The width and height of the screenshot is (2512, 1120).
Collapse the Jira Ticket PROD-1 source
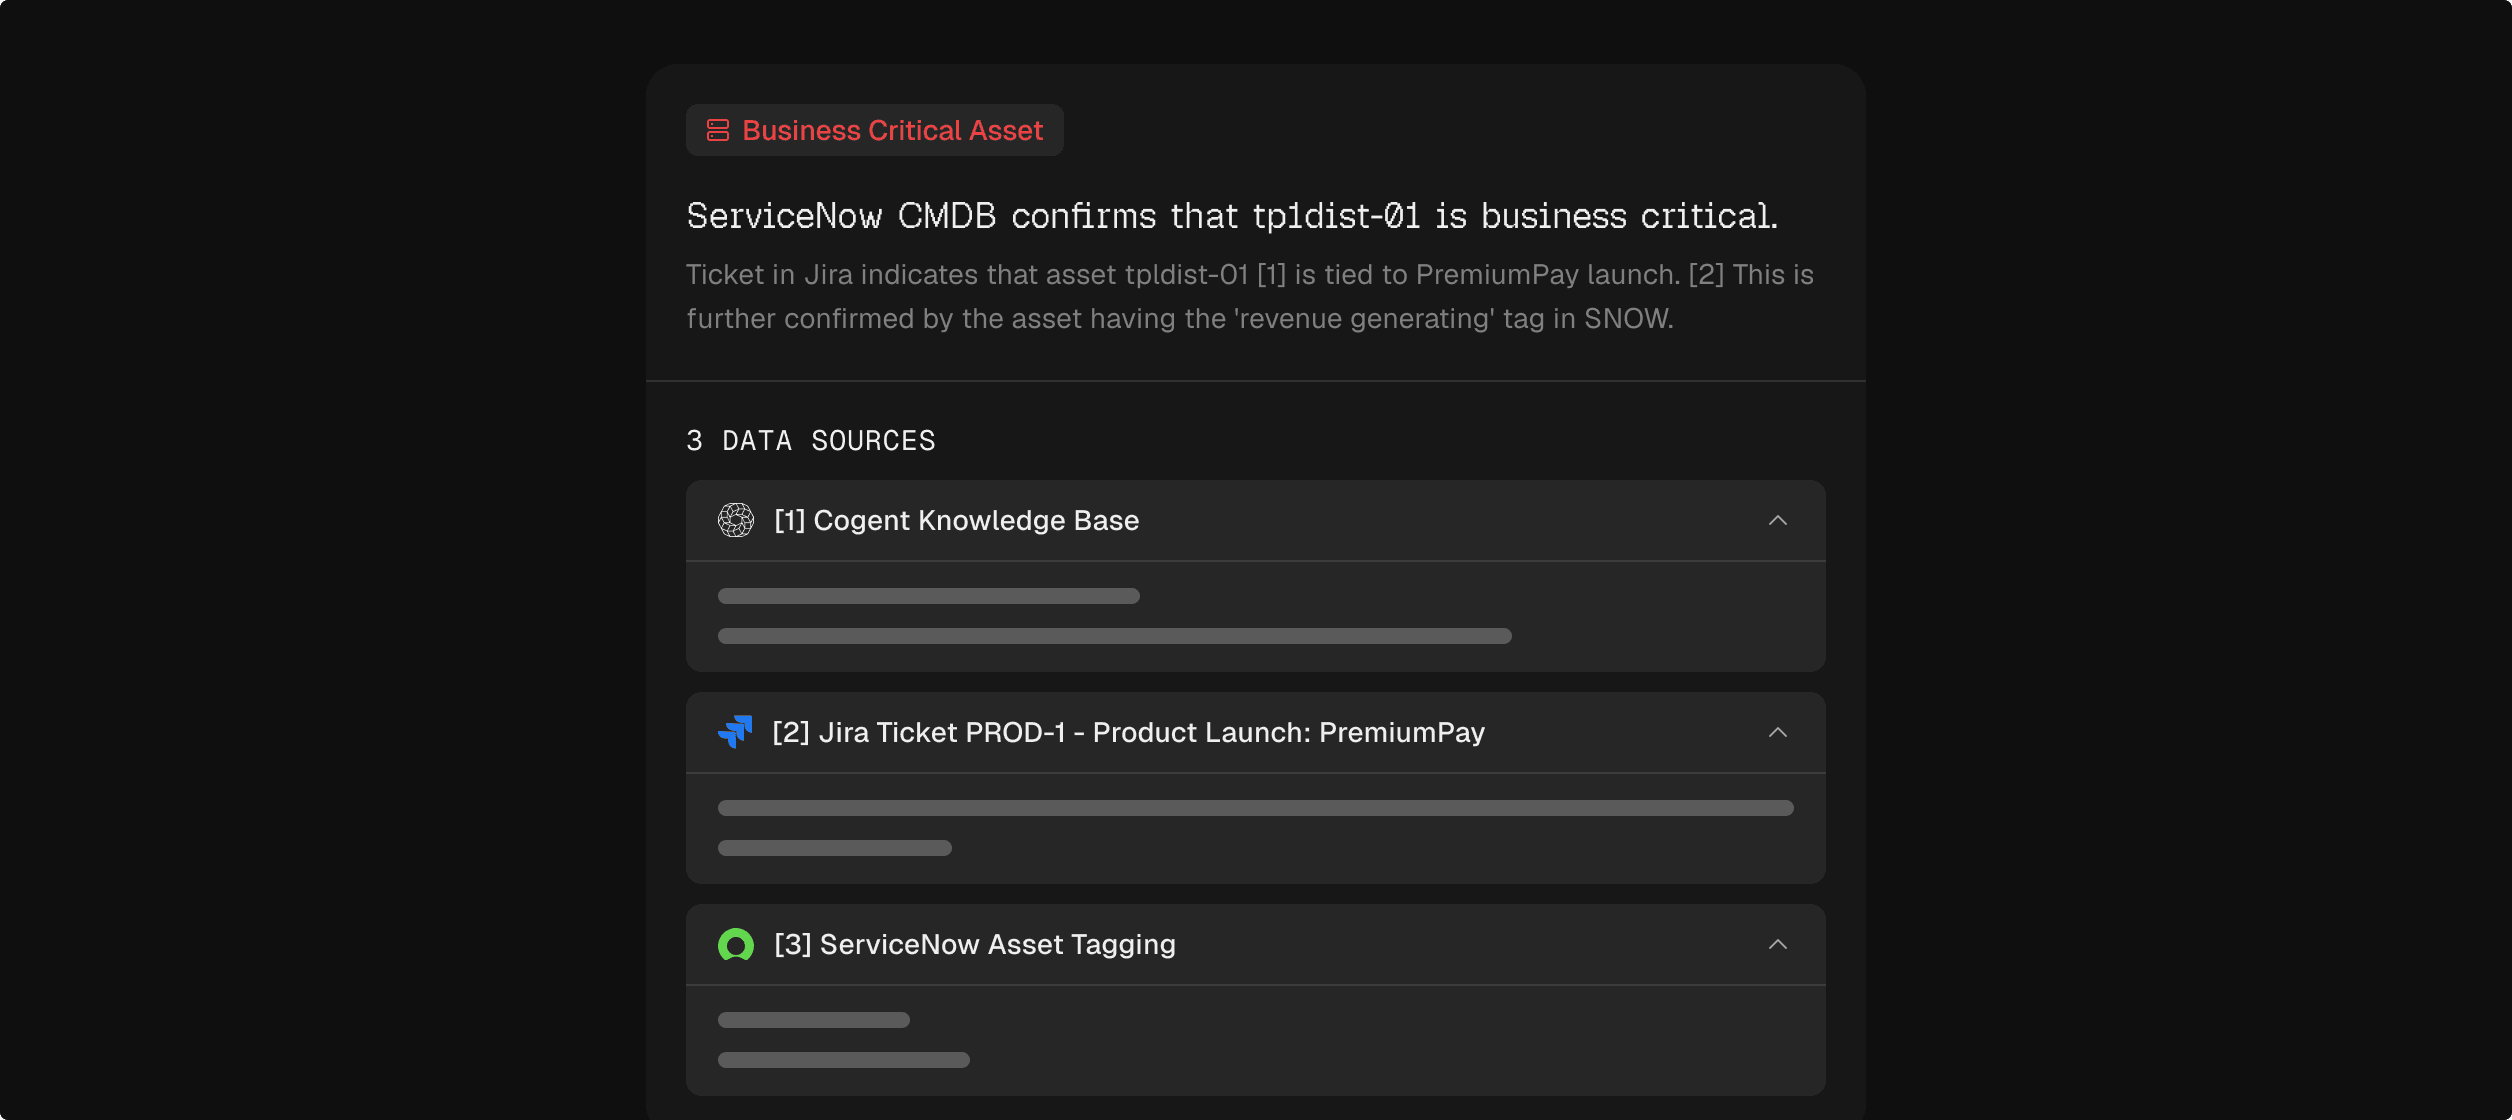1777,732
